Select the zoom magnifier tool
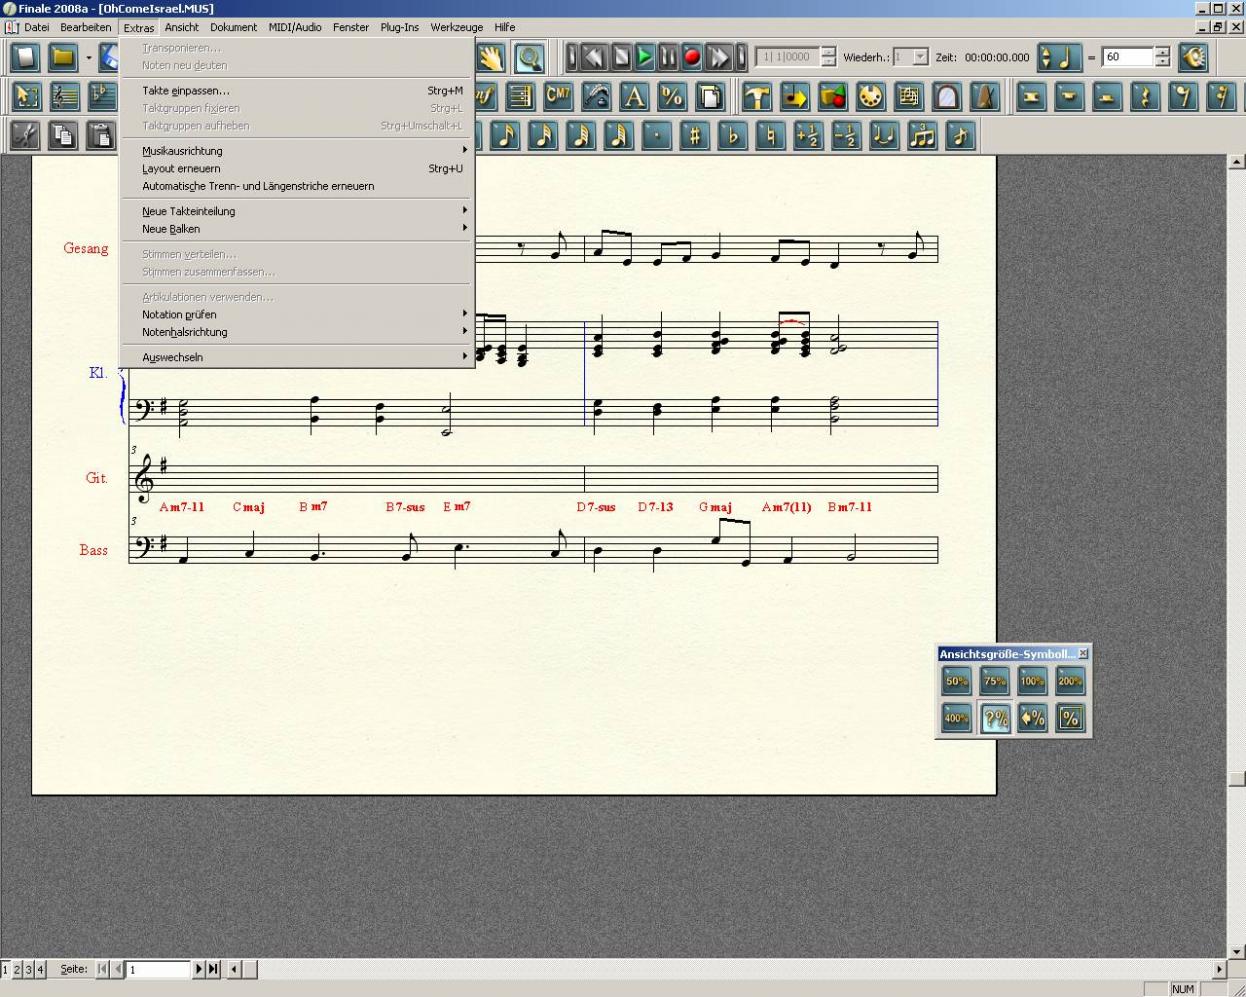This screenshot has height=997, width=1246. 529,58
